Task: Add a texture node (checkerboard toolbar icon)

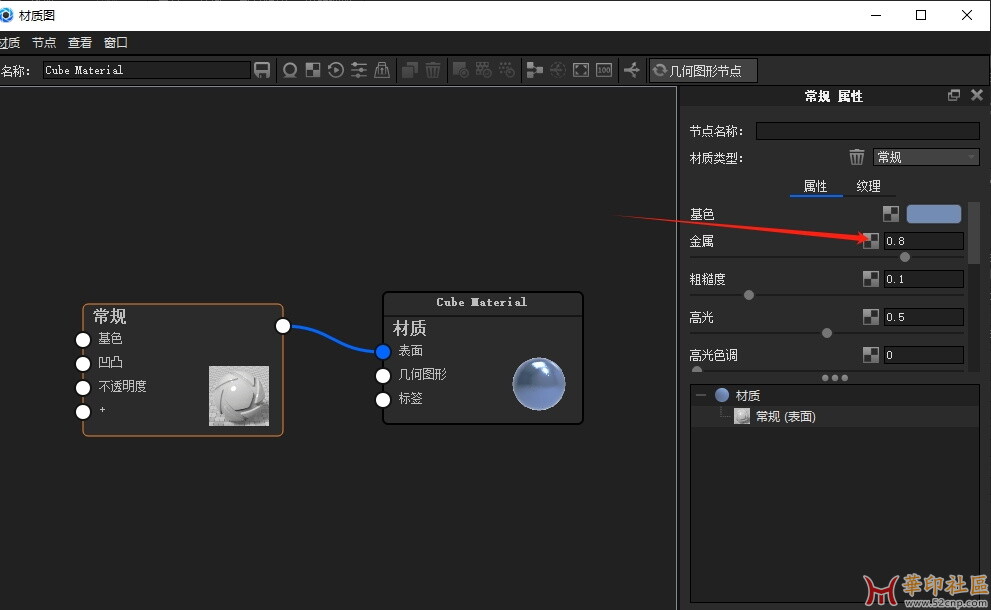Action: [313, 70]
